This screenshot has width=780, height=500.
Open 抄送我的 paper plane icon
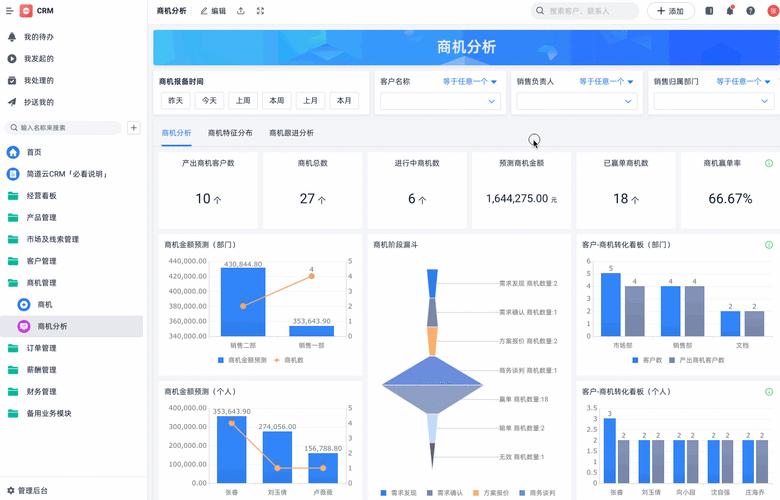pyautogui.click(x=12, y=102)
